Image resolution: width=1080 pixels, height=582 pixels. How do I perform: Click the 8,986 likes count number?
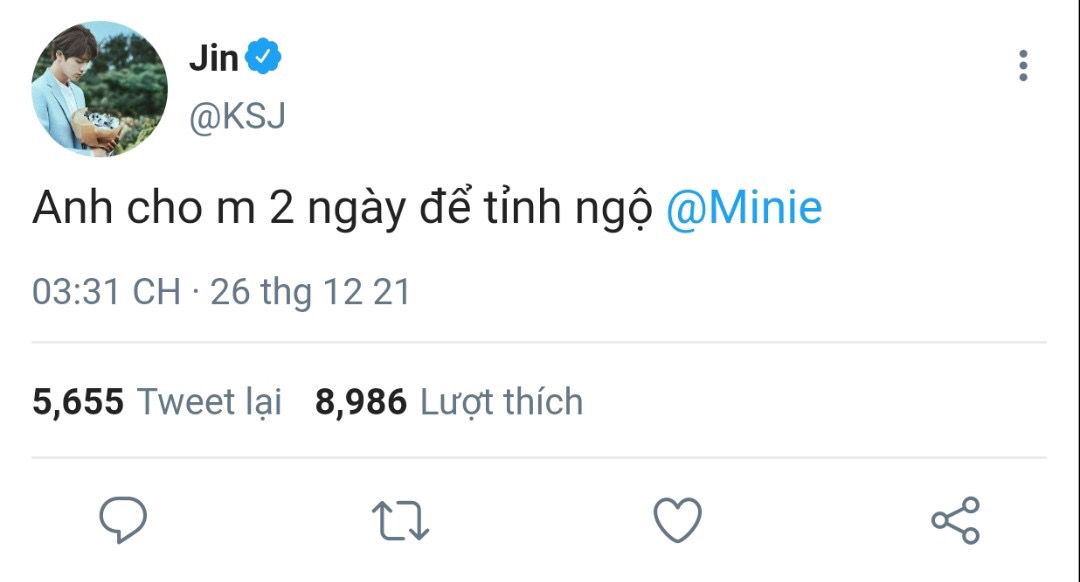click(361, 402)
